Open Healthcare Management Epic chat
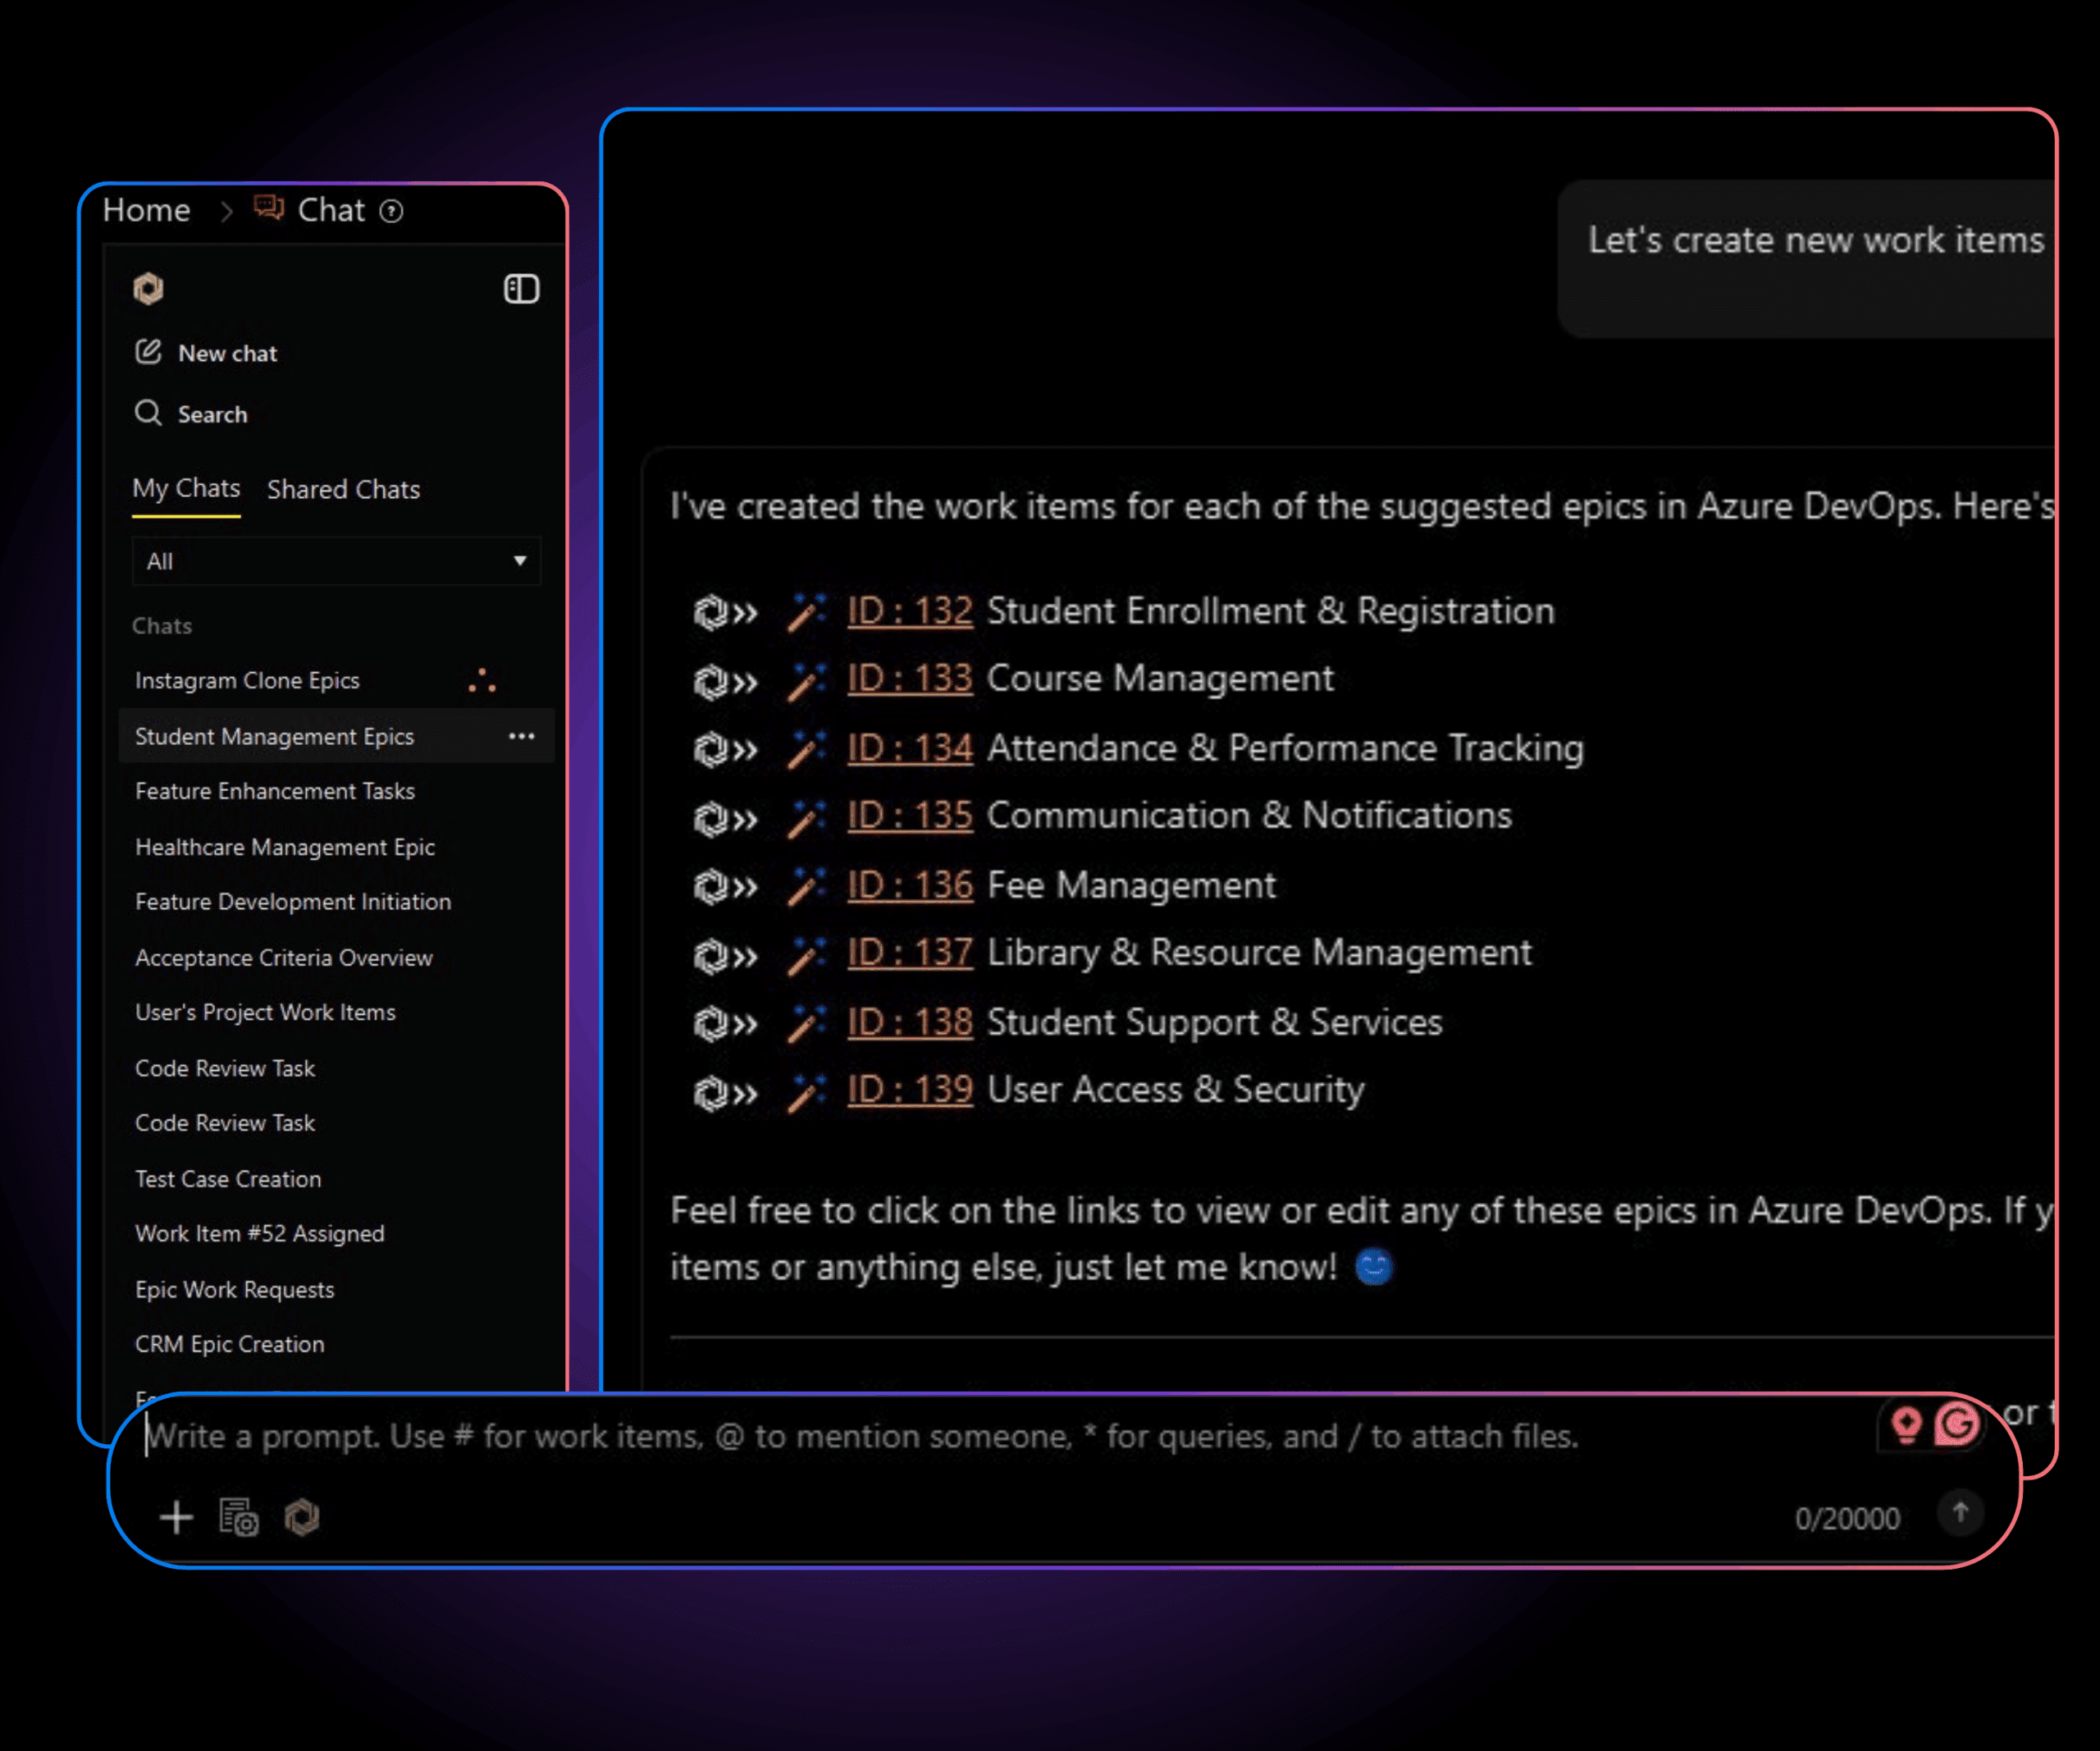This screenshot has height=1751, width=2100. (x=285, y=847)
